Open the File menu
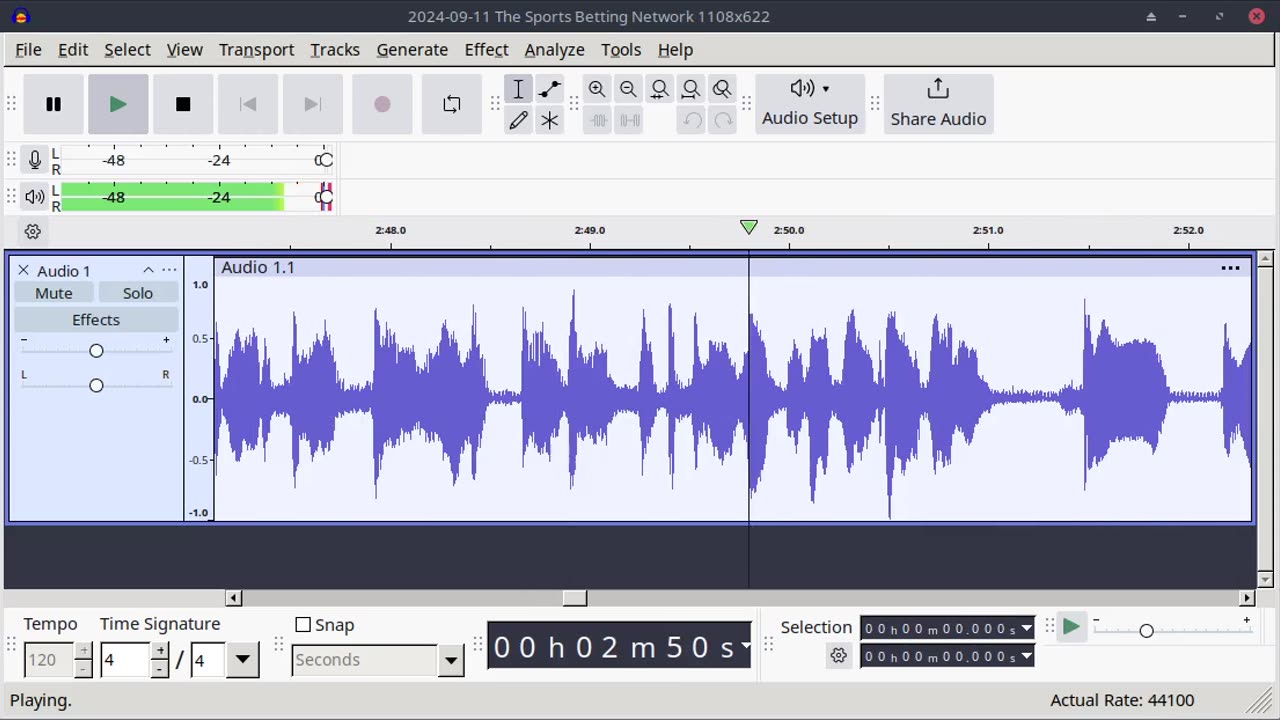 (28, 49)
